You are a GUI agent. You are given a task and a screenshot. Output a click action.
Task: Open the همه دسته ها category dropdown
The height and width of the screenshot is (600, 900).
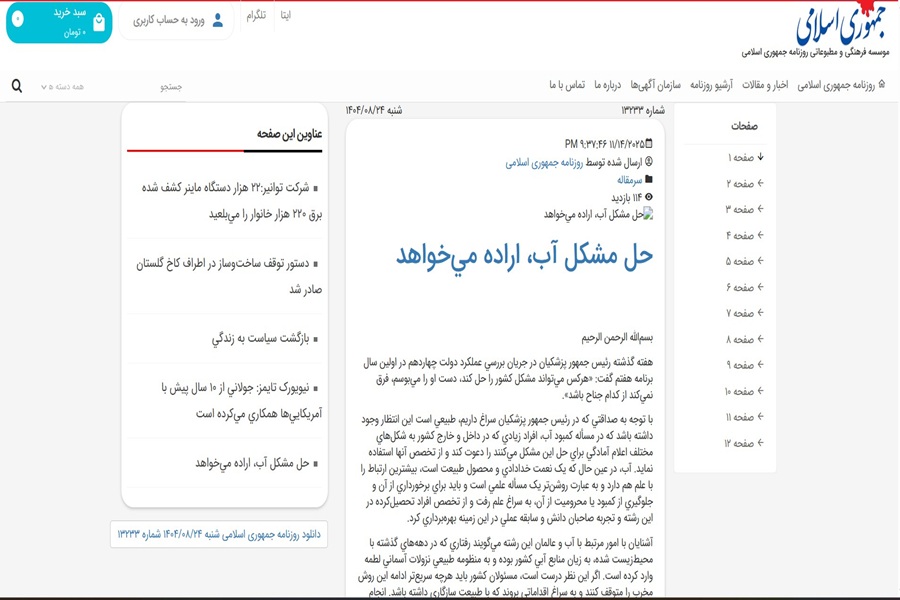pos(62,87)
